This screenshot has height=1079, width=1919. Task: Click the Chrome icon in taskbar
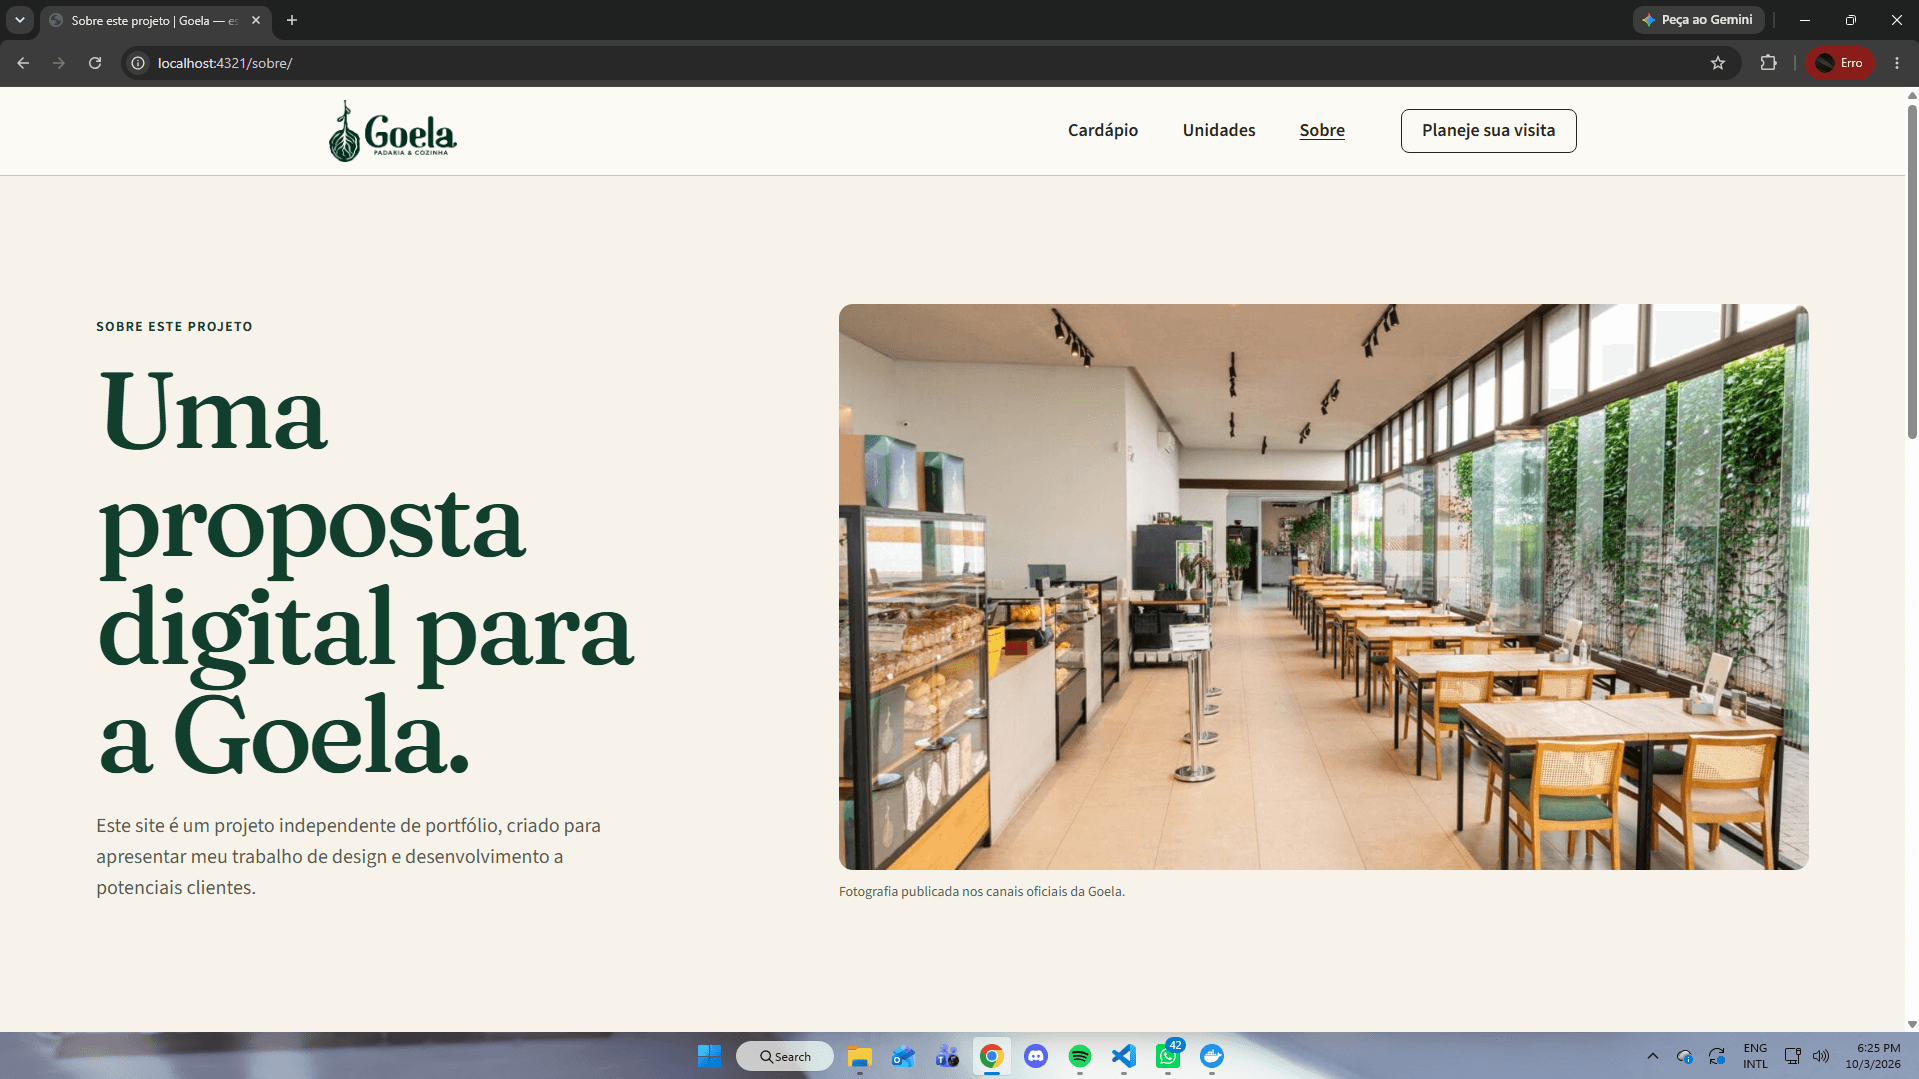(x=991, y=1056)
